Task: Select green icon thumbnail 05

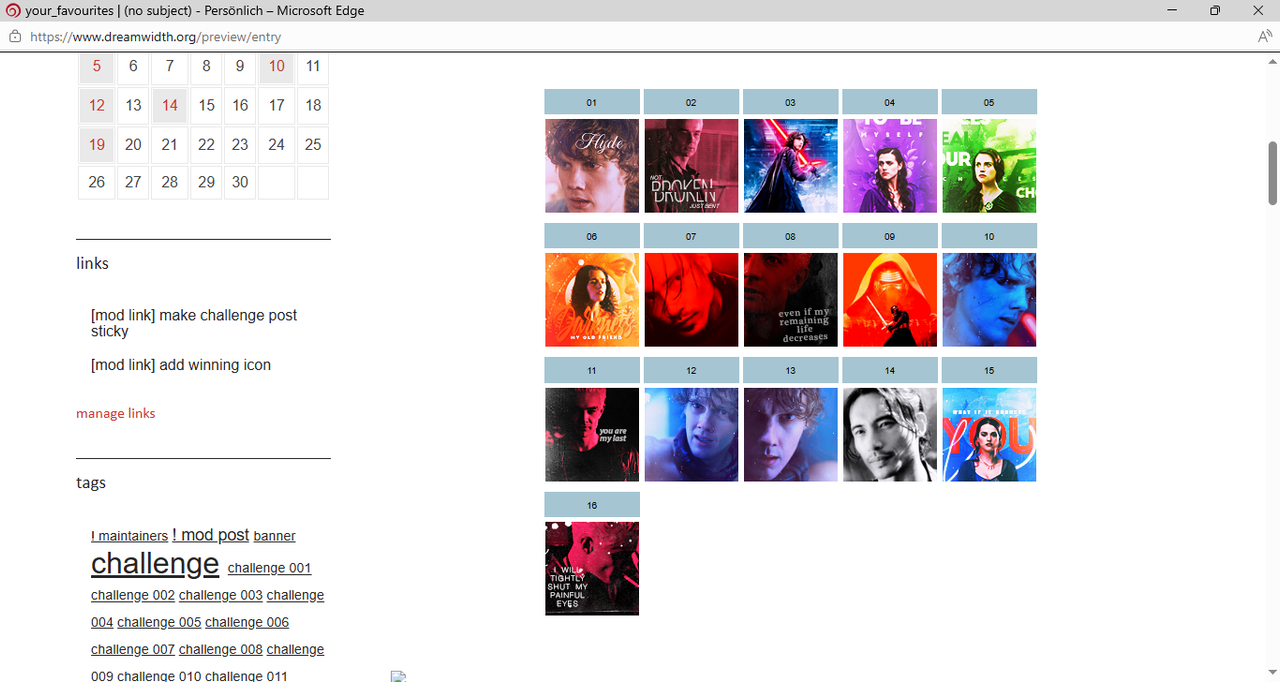Action: click(x=989, y=166)
